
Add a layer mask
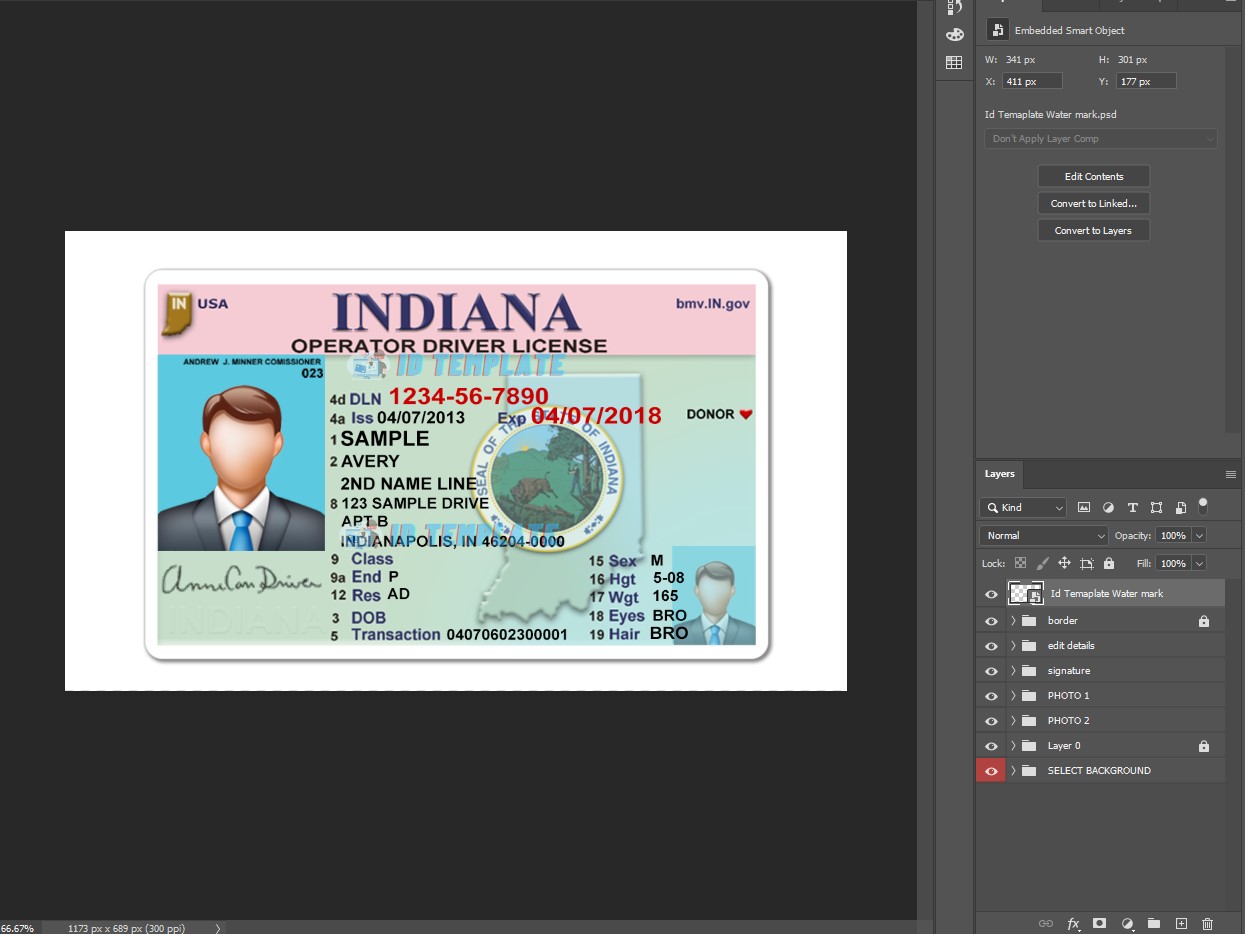click(1100, 924)
